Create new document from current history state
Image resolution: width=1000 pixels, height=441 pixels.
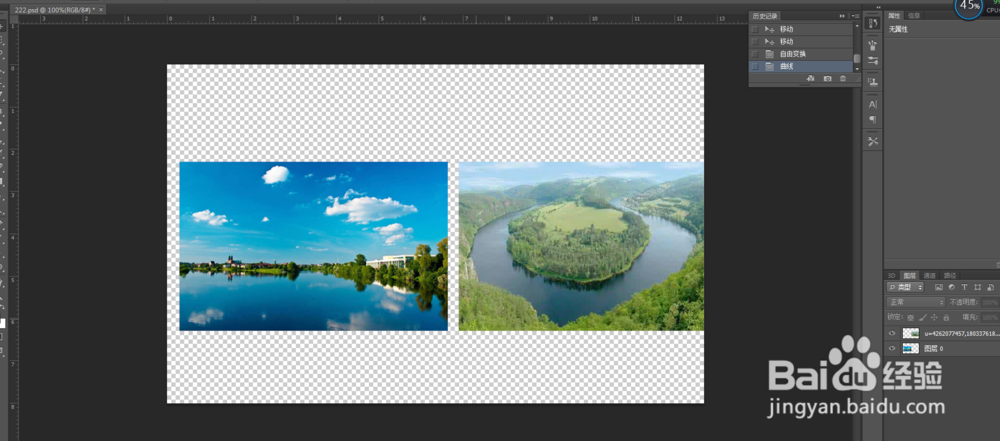tap(811, 78)
